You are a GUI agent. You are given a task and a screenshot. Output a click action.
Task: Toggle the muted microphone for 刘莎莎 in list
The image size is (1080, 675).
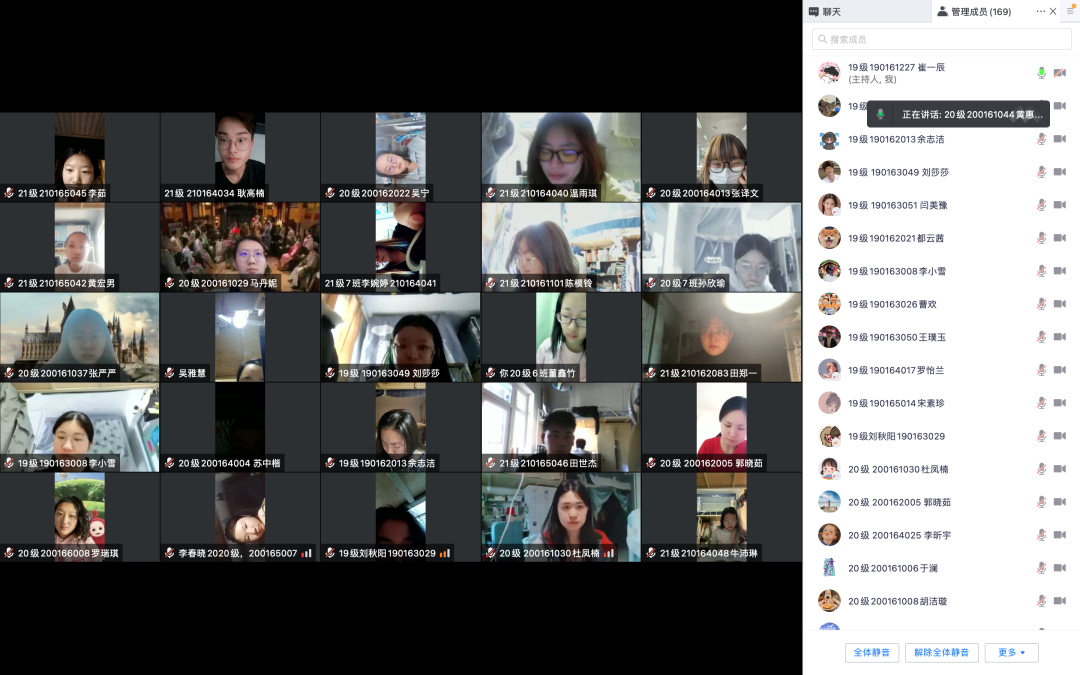pos(1041,172)
